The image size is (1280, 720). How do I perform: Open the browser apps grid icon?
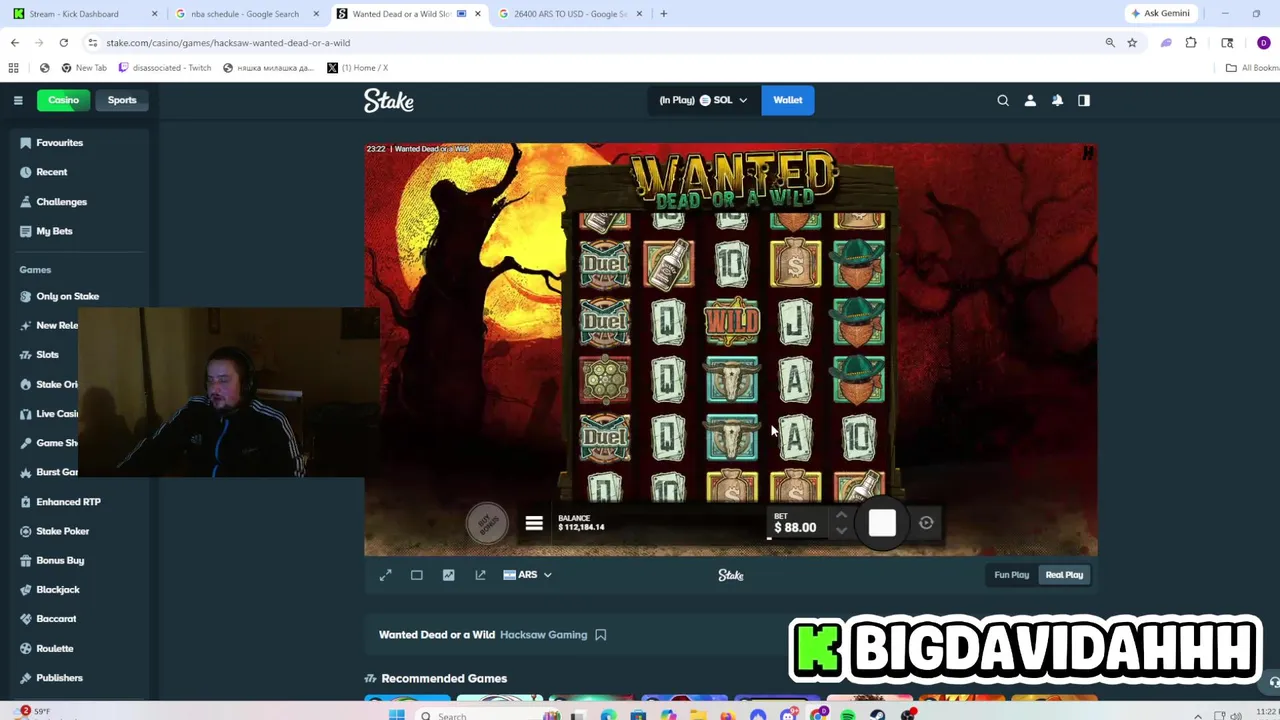click(13, 68)
